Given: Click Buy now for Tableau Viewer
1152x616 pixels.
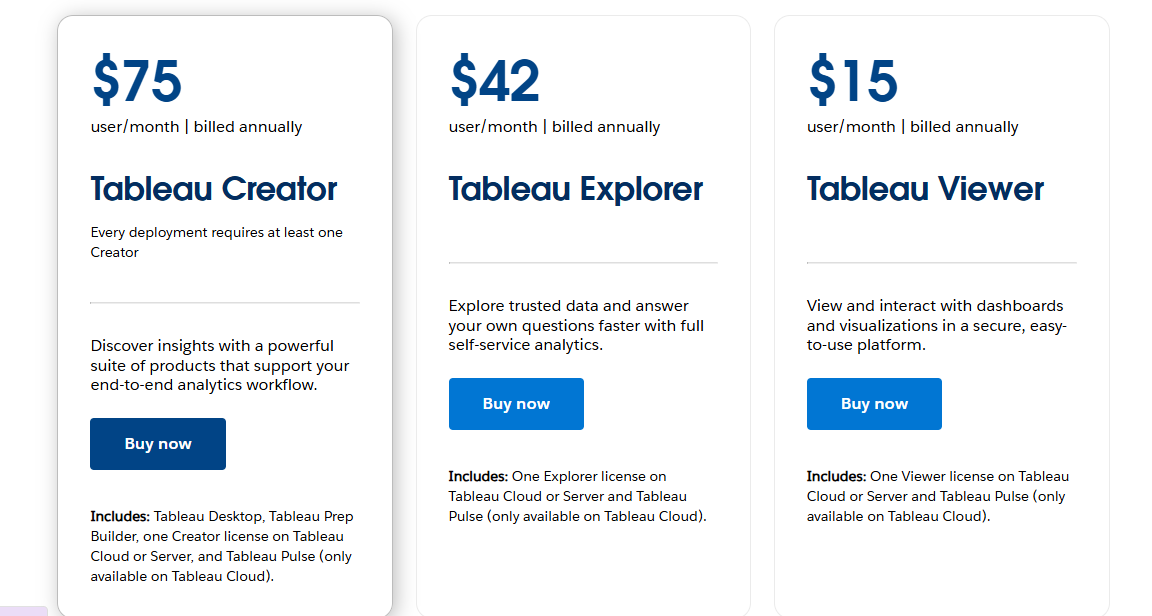Looking at the screenshot, I should [874, 403].
